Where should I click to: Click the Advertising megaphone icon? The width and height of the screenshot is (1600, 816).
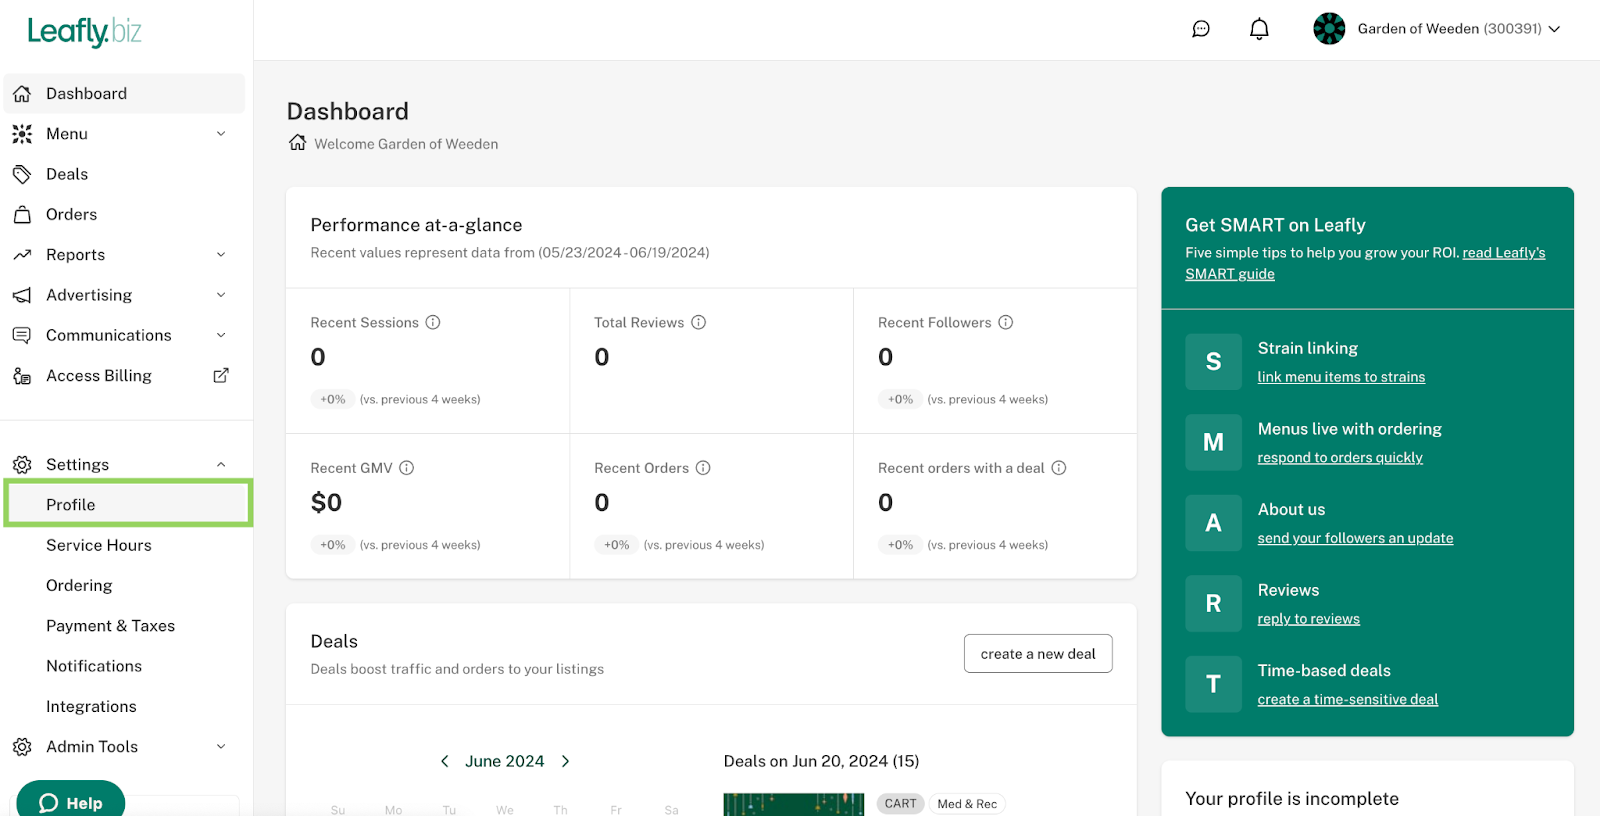(x=22, y=295)
